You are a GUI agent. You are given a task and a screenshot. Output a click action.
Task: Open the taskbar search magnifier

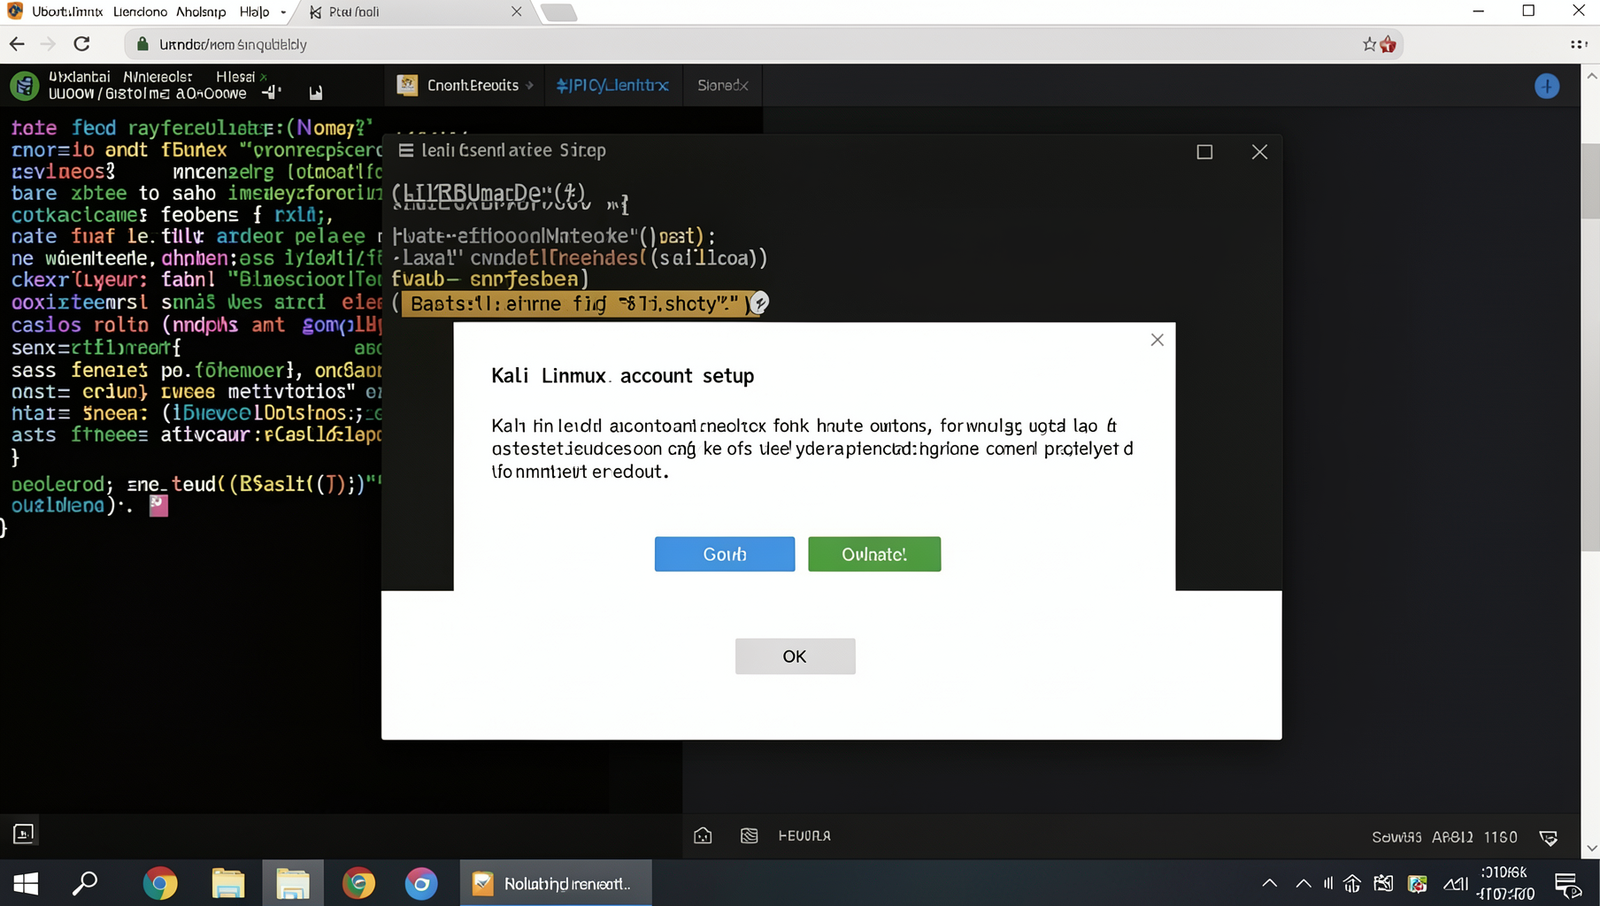click(86, 883)
